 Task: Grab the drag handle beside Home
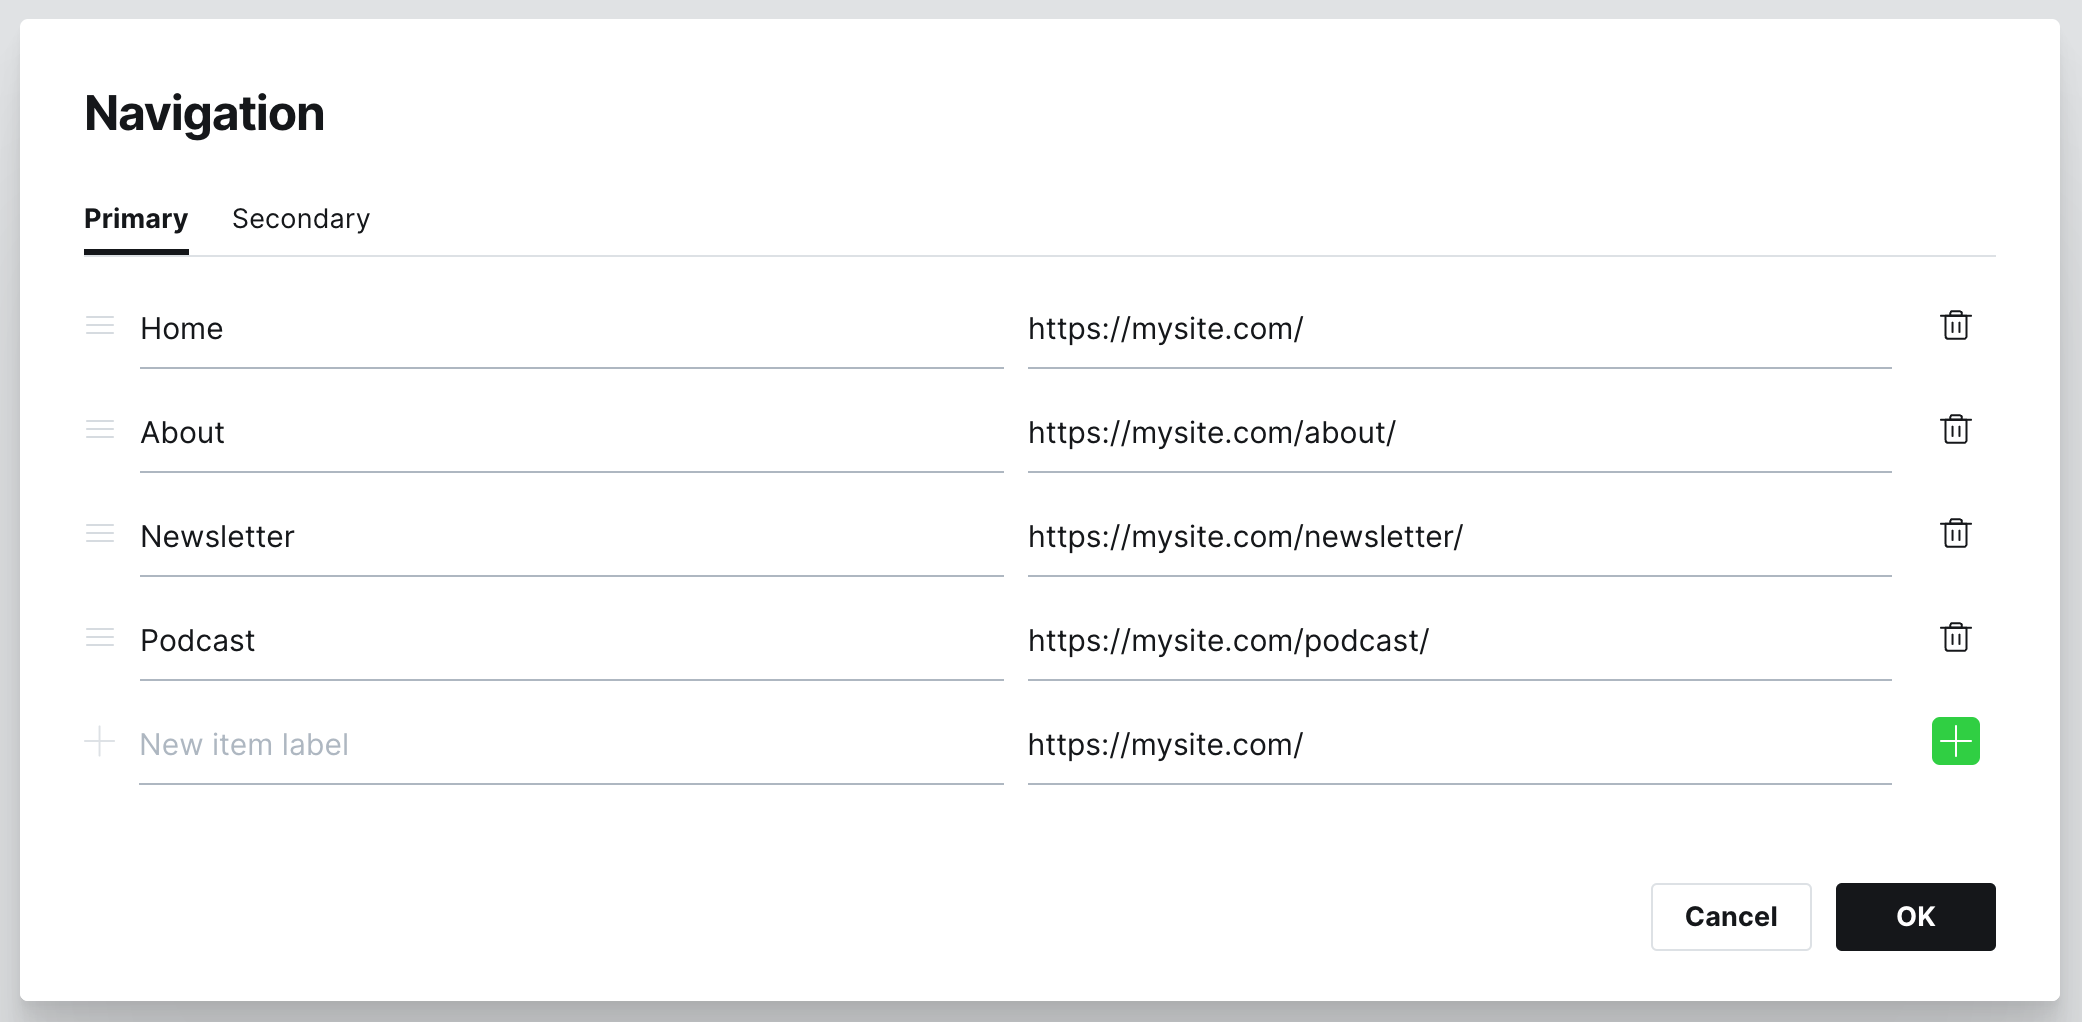(100, 326)
